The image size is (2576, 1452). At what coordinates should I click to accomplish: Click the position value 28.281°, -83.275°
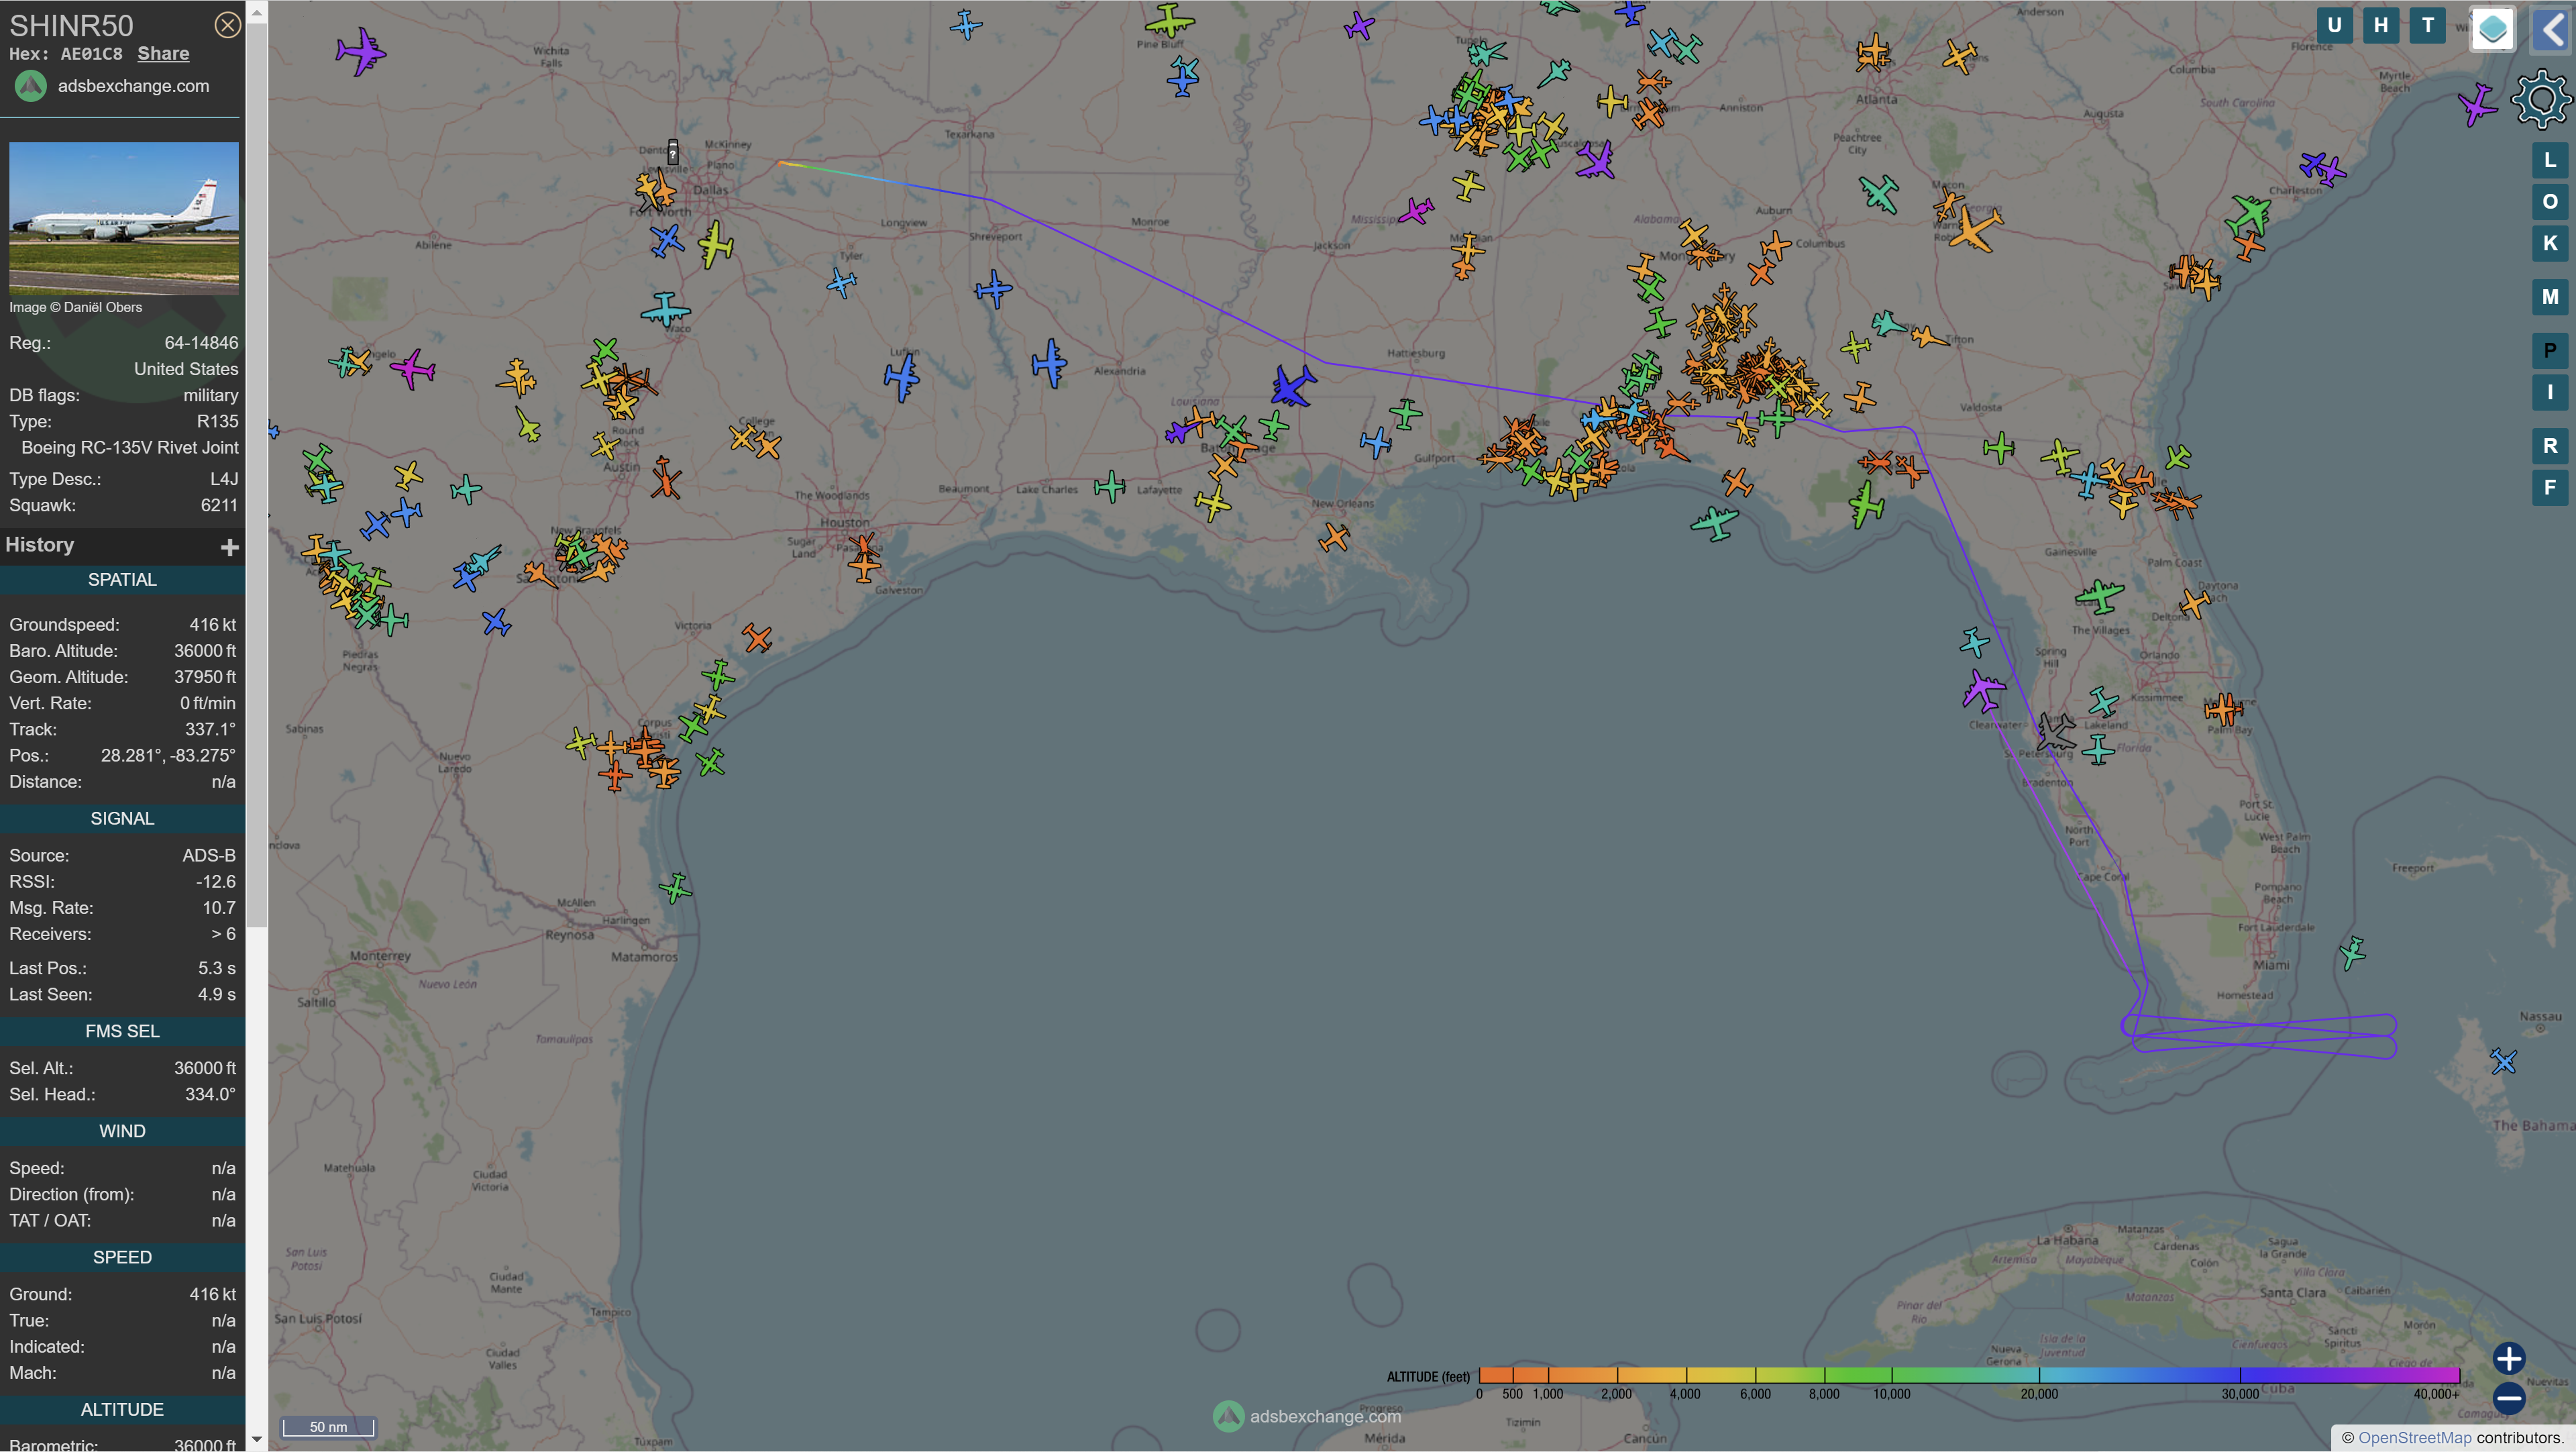pos(168,756)
